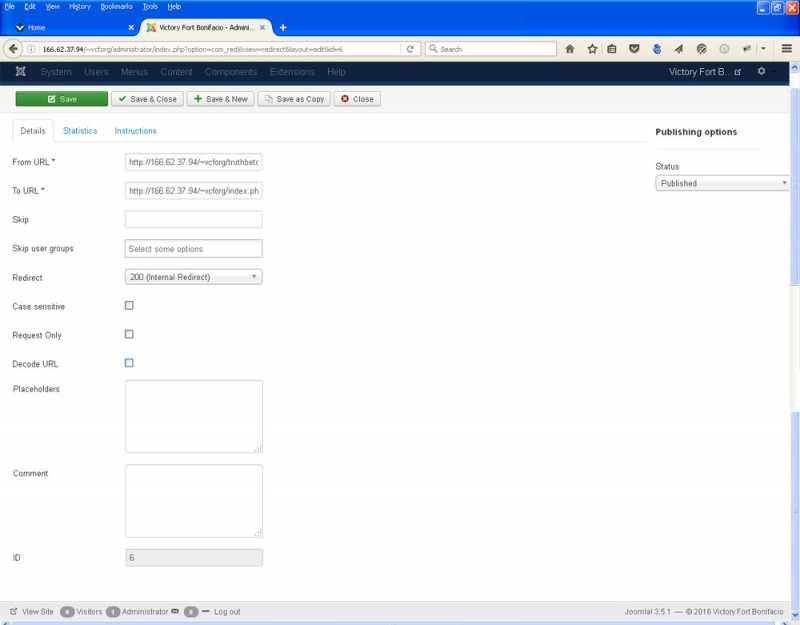
Task: Click the paper plane send icon in toolbar
Action: 679,49
